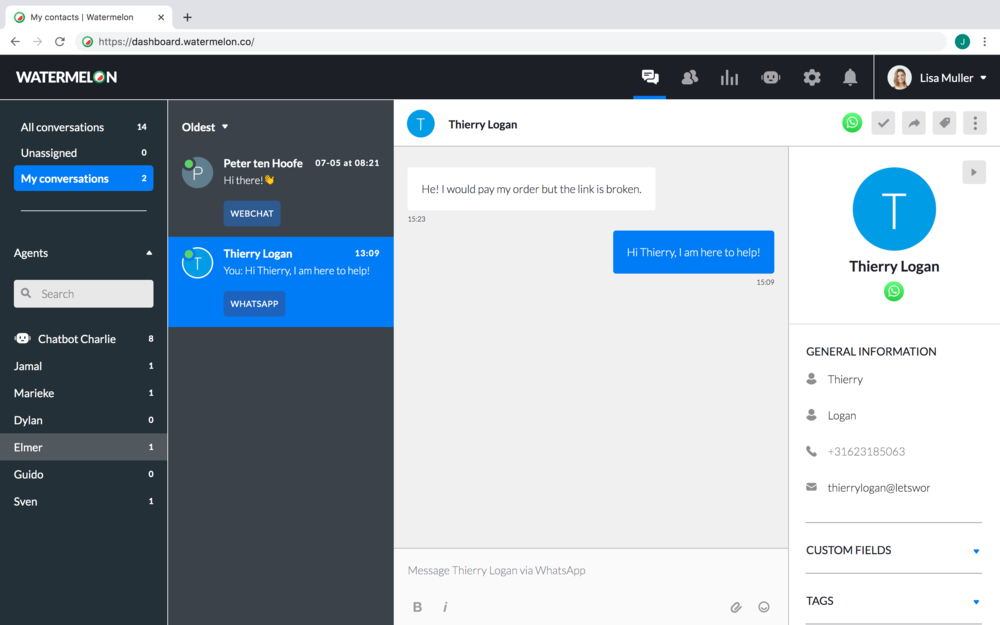Open the emoji picker smiley icon
The height and width of the screenshot is (625, 1000).
tap(764, 607)
